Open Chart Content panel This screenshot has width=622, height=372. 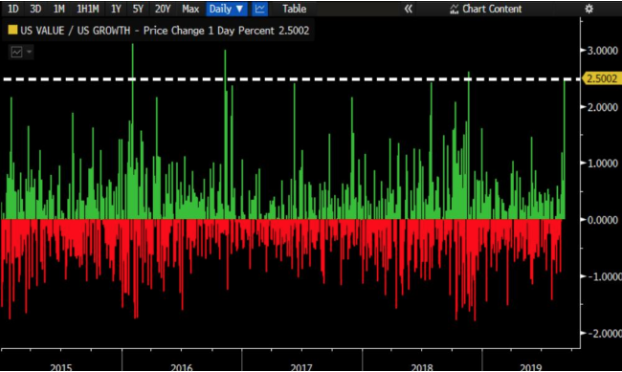[486, 9]
